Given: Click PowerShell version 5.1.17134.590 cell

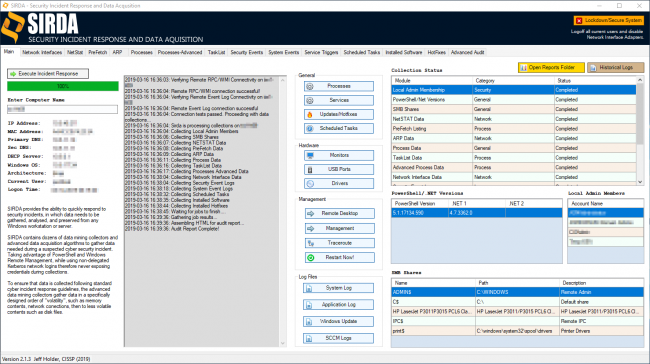Looking at the screenshot, I should coord(420,213).
